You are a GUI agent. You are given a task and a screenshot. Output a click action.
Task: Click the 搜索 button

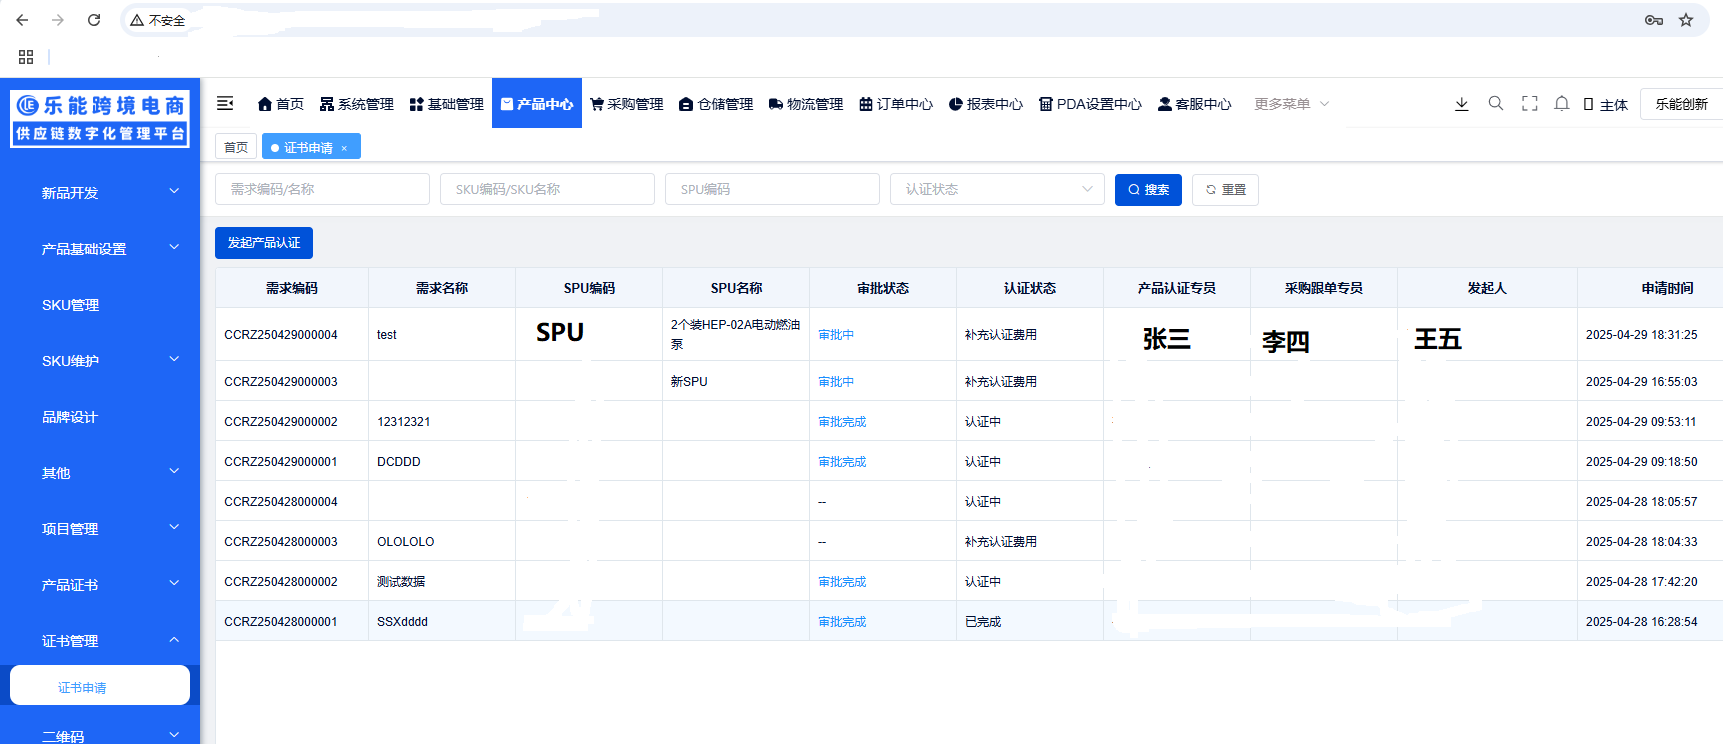coord(1148,190)
